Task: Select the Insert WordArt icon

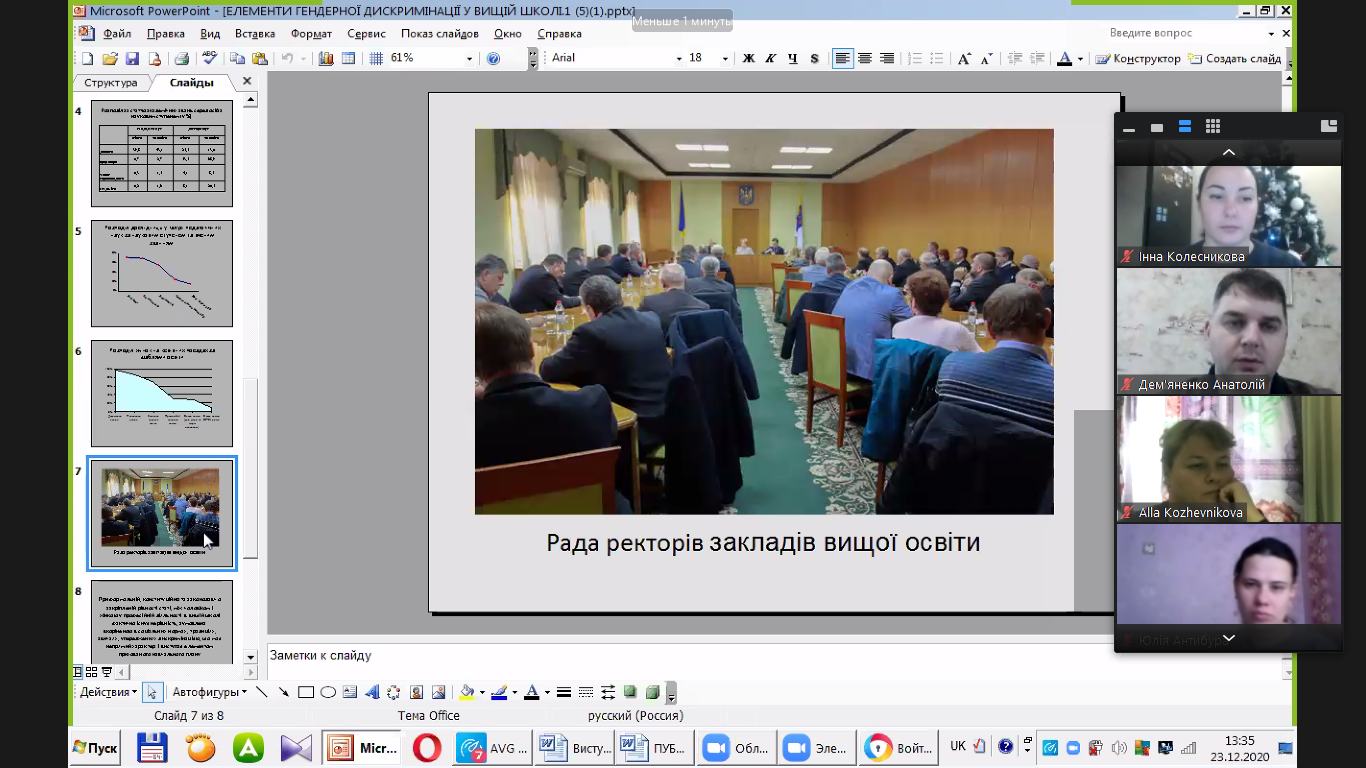Action: click(372, 692)
